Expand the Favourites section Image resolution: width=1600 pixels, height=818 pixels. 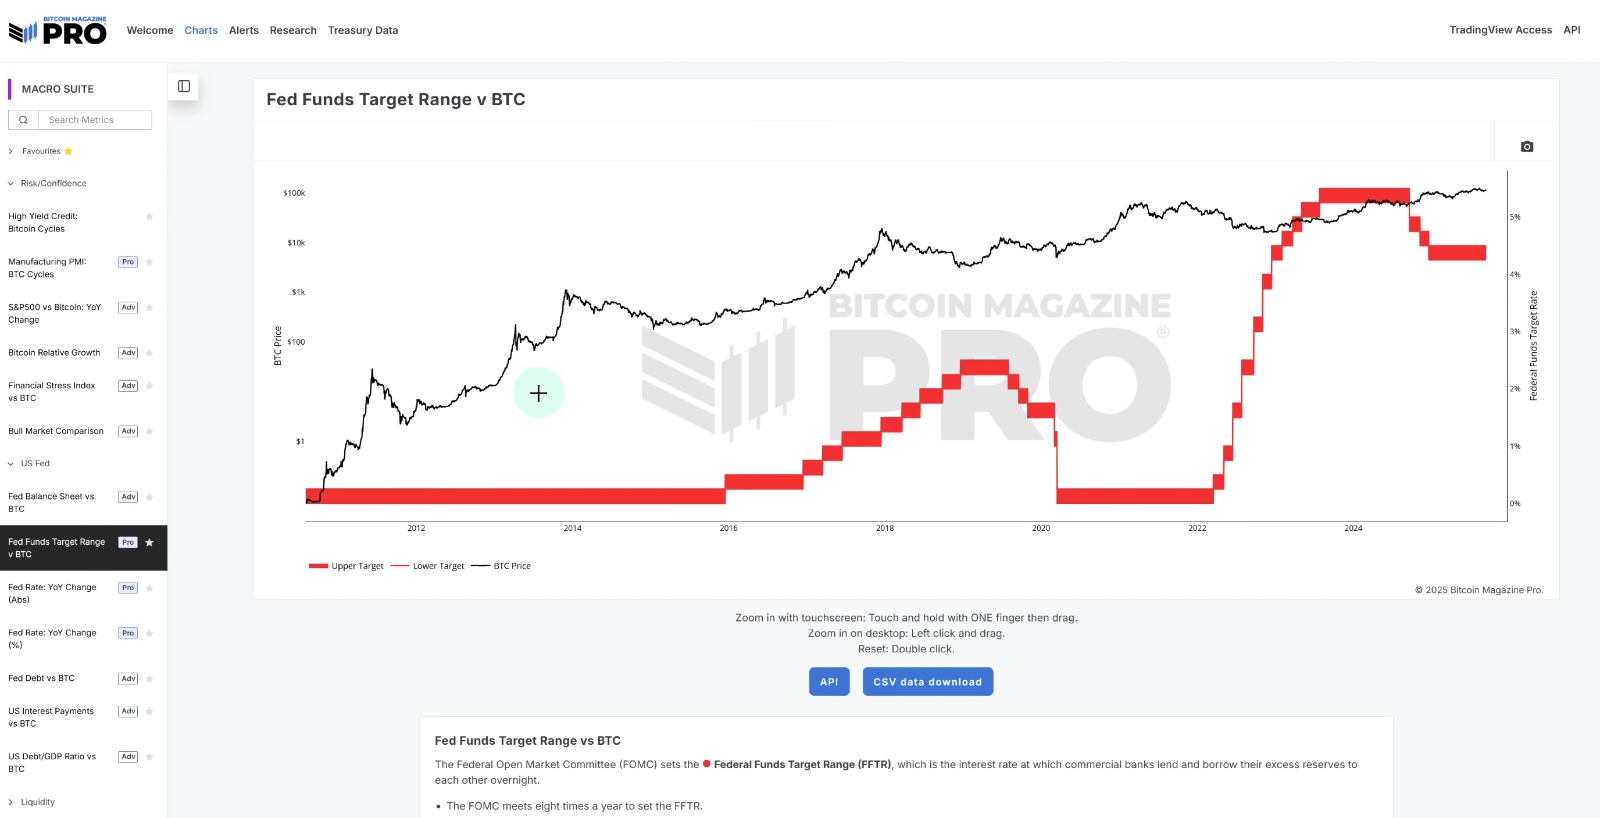pos(40,151)
